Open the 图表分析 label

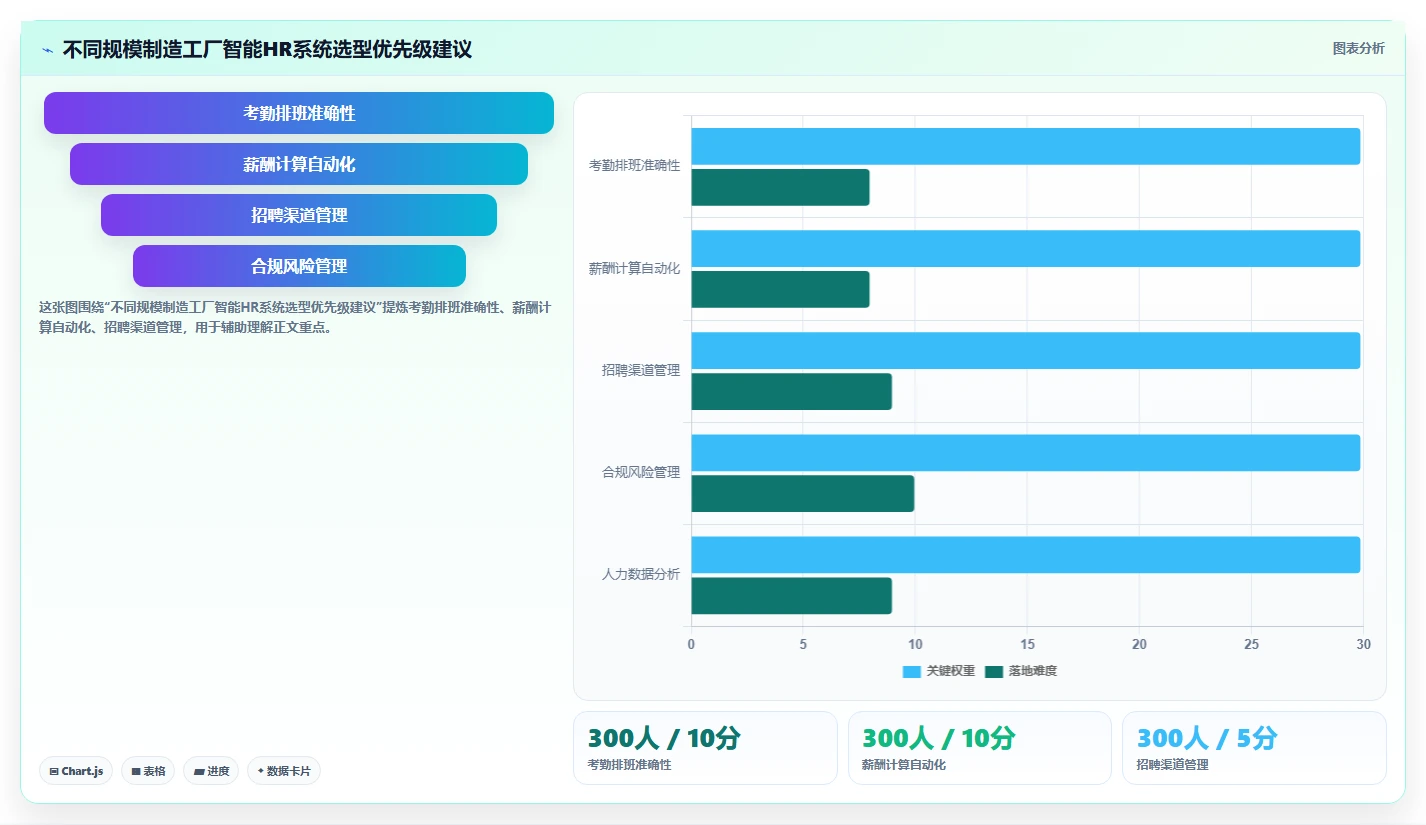(x=1358, y=48)
